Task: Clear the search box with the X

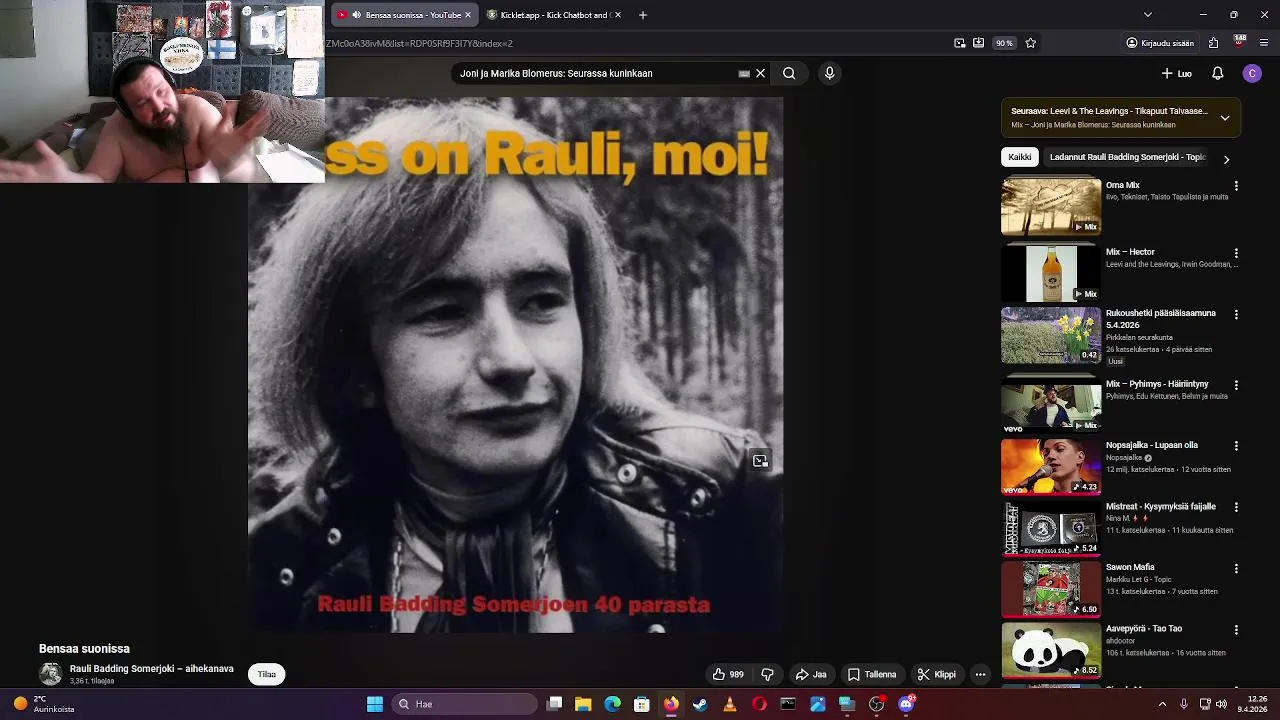Action: 760,73
